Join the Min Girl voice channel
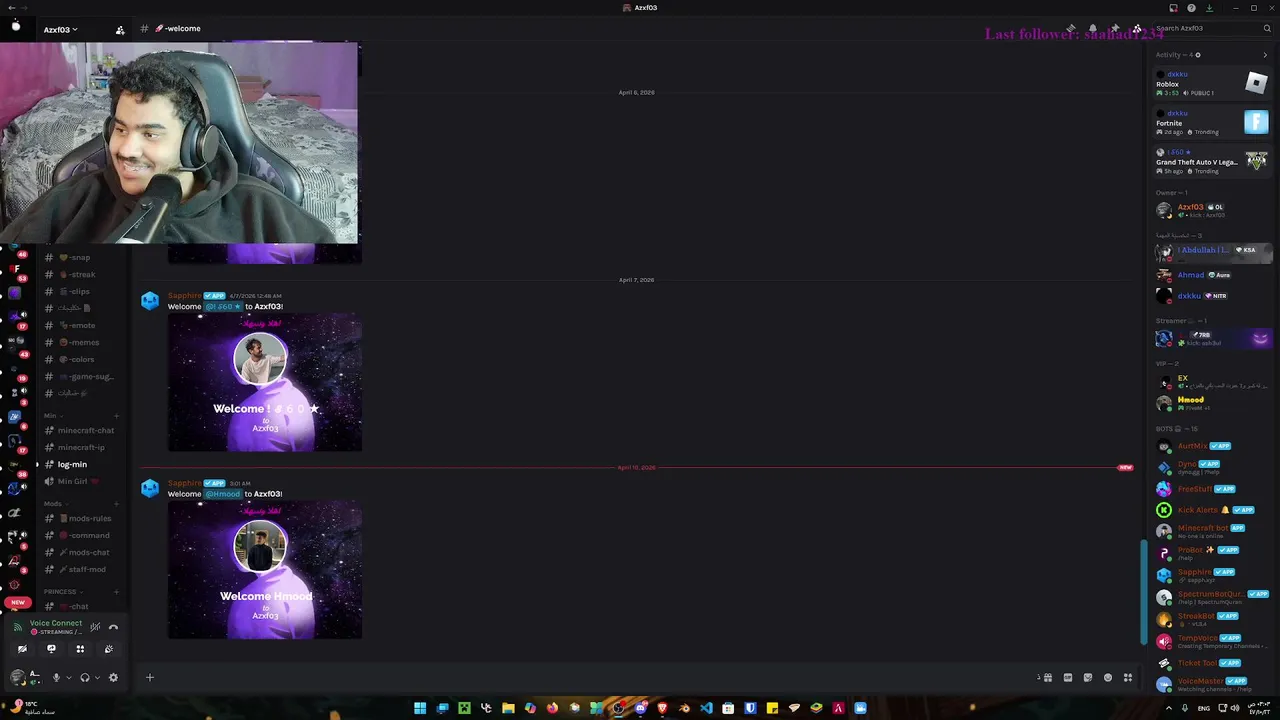 click(x=83, y=481)
